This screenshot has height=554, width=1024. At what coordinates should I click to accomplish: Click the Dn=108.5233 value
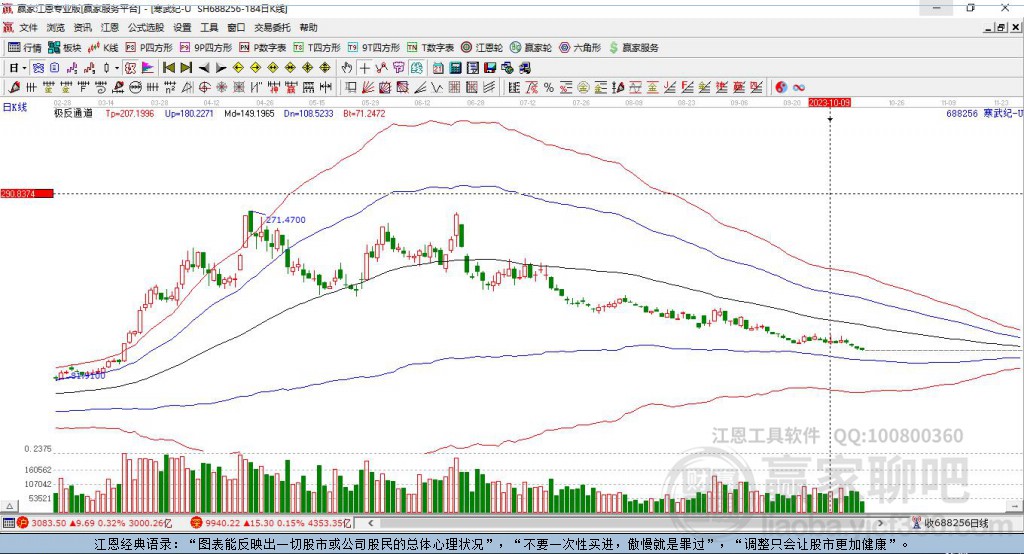click(308, 113)
